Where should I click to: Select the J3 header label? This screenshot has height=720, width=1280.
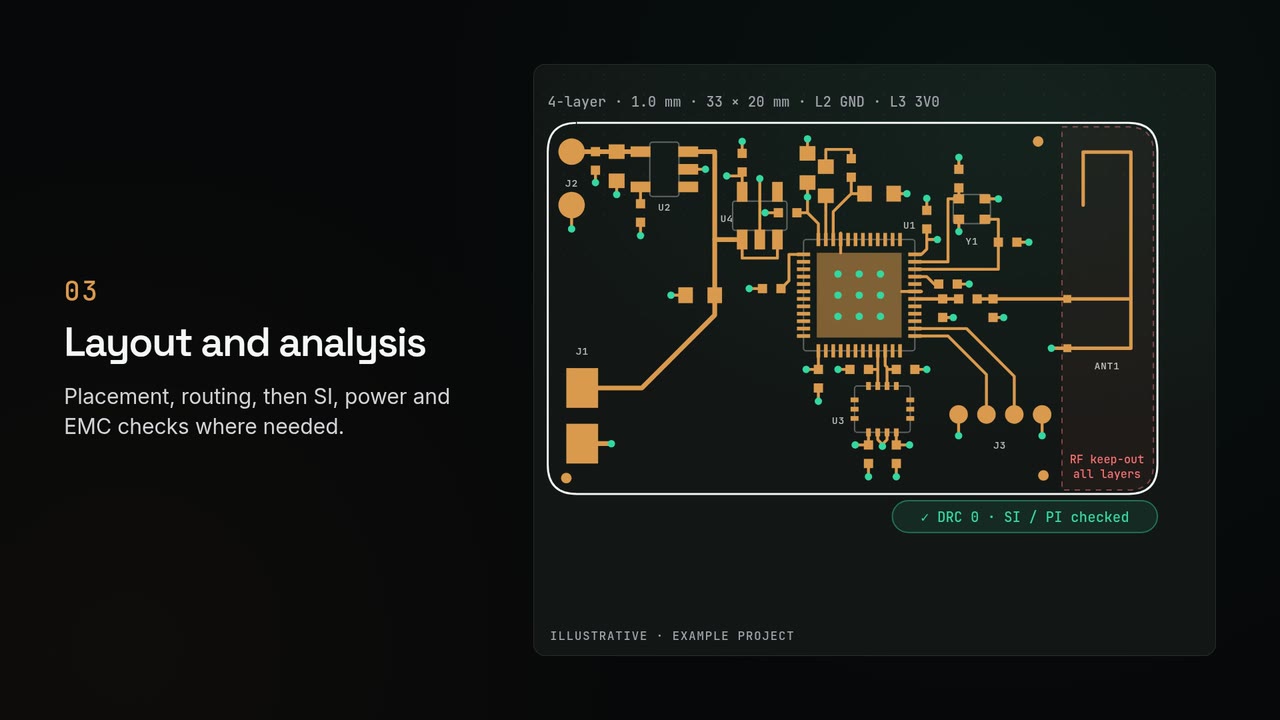pos(999,446)
